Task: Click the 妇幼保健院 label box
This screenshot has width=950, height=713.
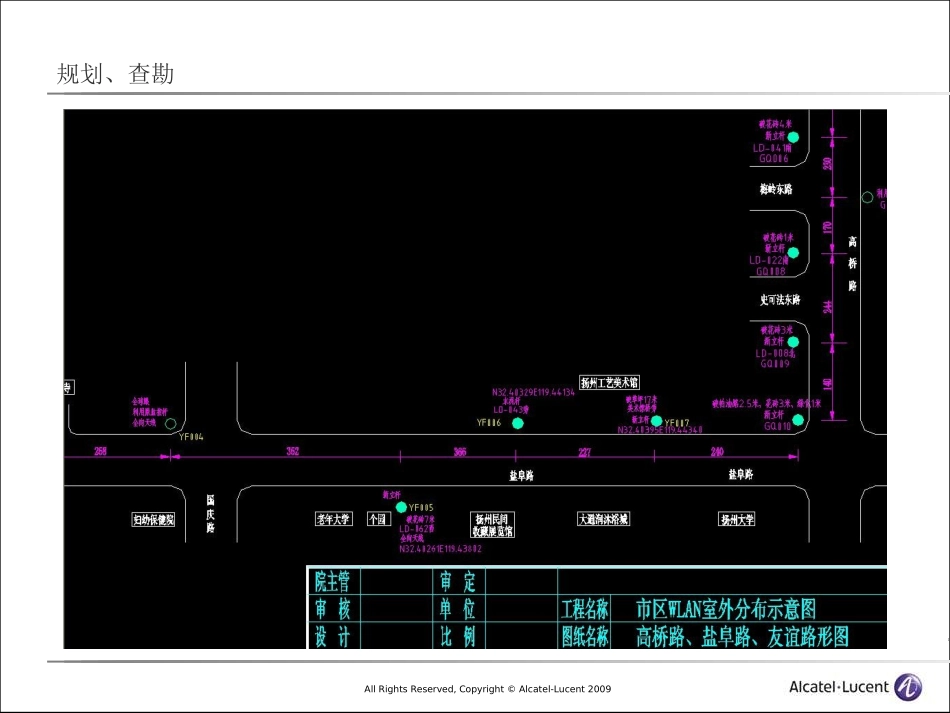Action: [153, 519]
